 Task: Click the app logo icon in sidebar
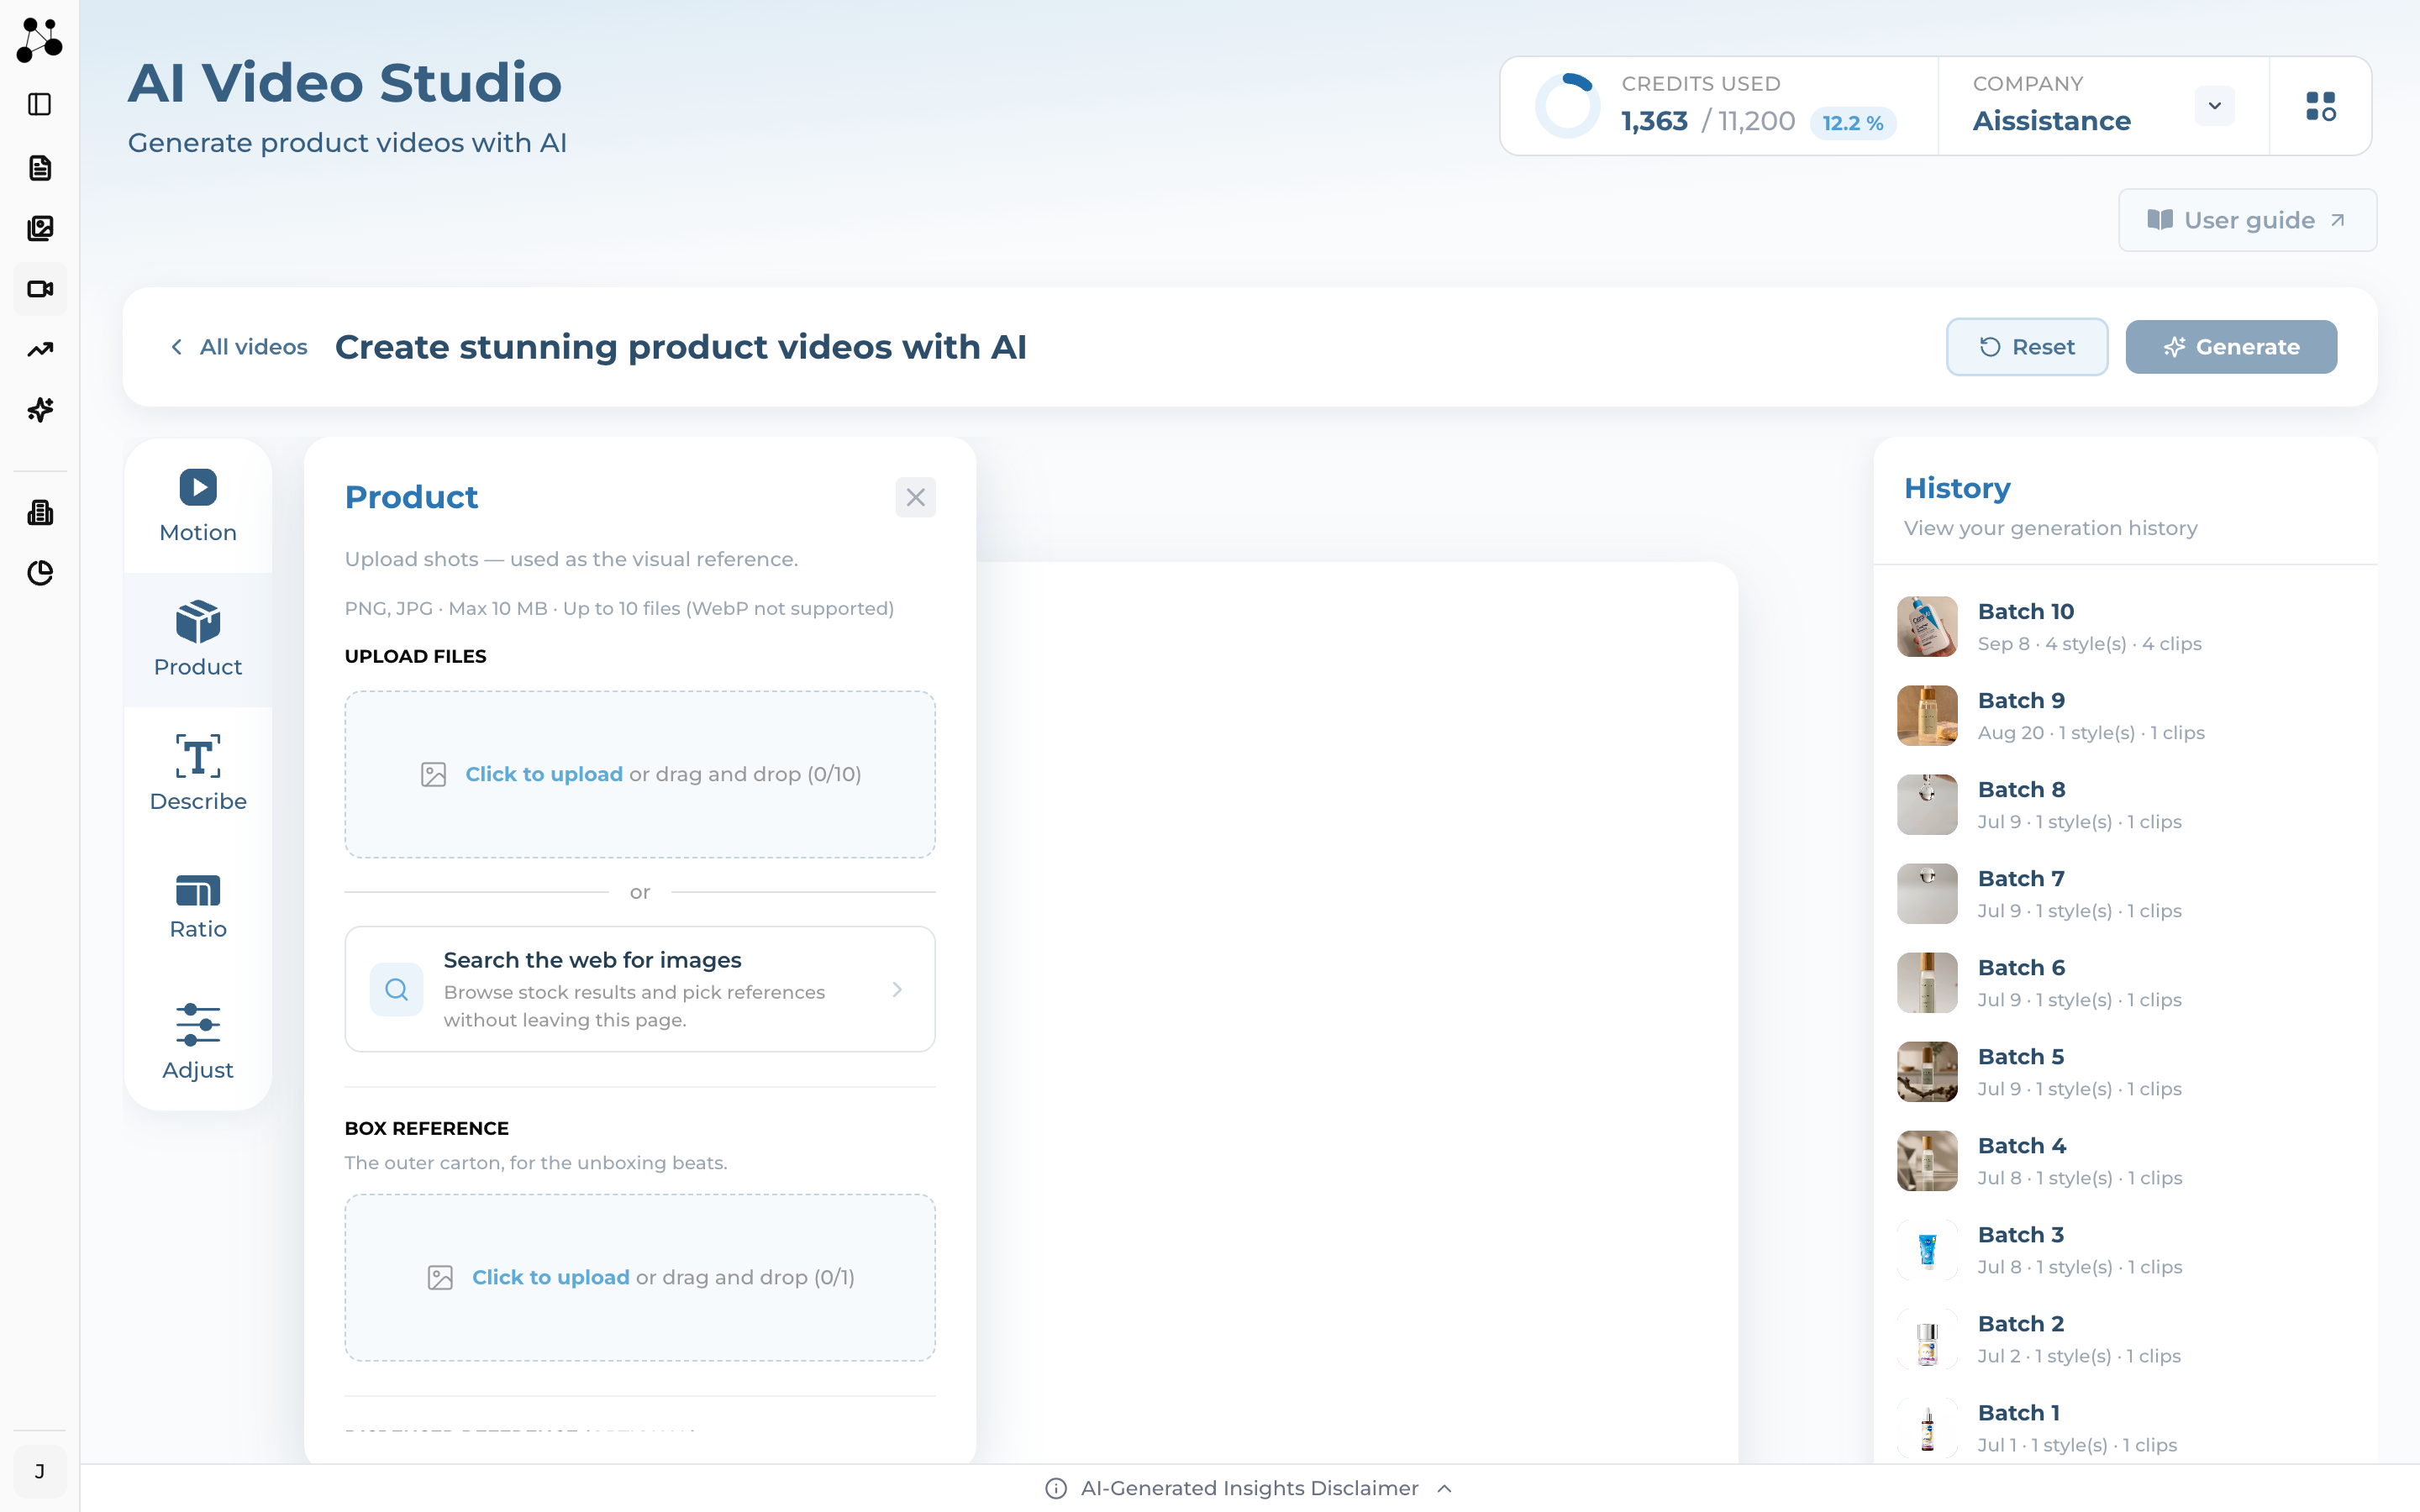[x=40, y=40]
